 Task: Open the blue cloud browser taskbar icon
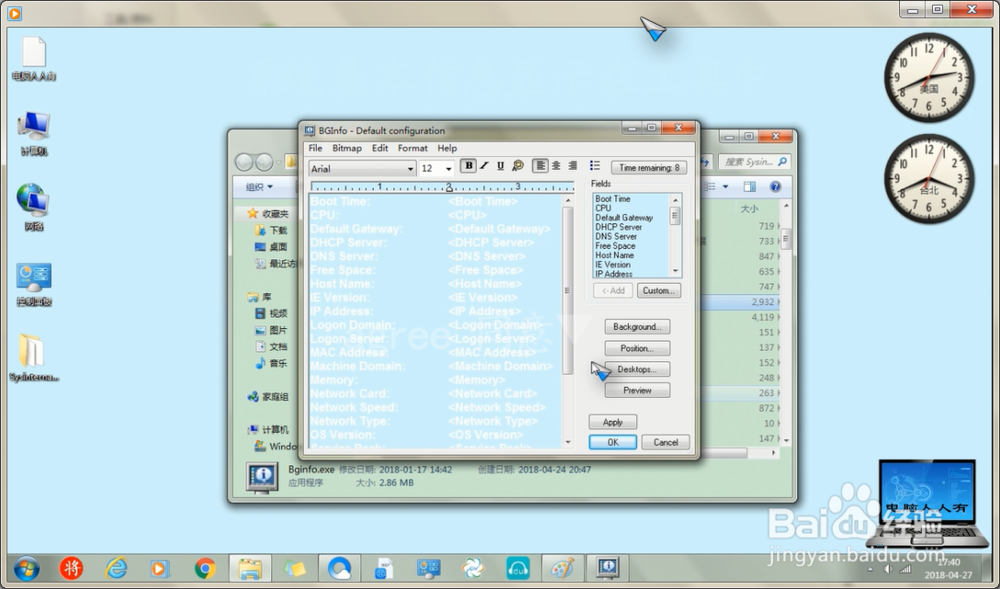coord(339,569)
